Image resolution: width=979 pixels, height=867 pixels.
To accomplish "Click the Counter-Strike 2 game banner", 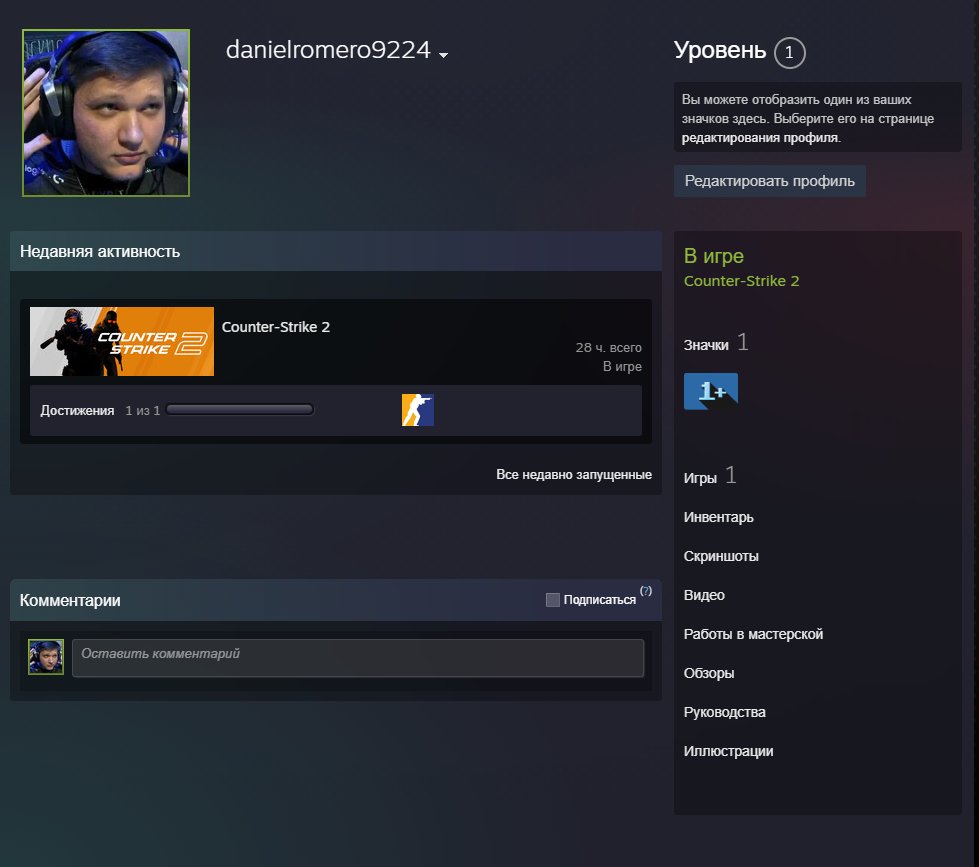I will click(122, 341).
